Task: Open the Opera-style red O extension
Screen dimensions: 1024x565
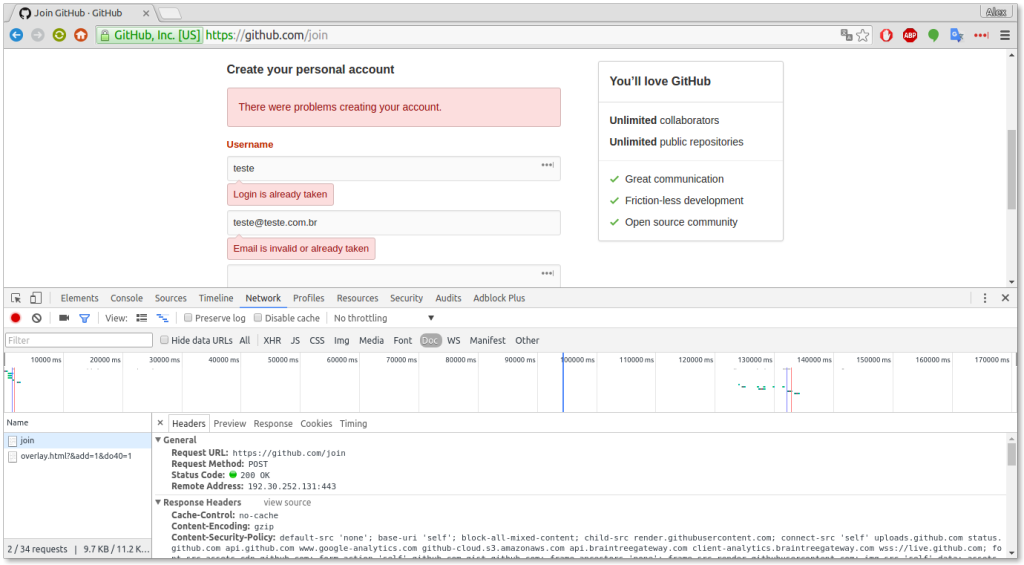Action: (x=886, y=35)
